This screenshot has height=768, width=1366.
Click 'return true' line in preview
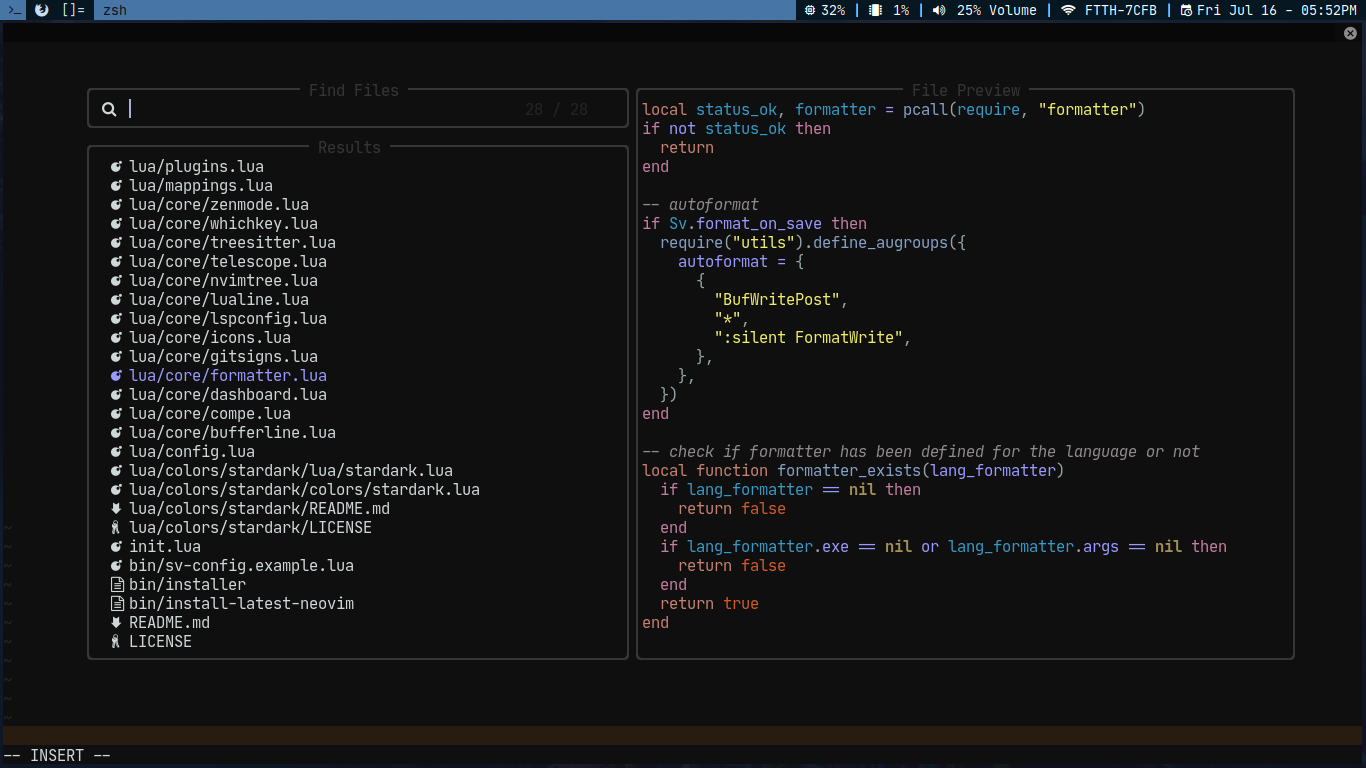point(709,604)
